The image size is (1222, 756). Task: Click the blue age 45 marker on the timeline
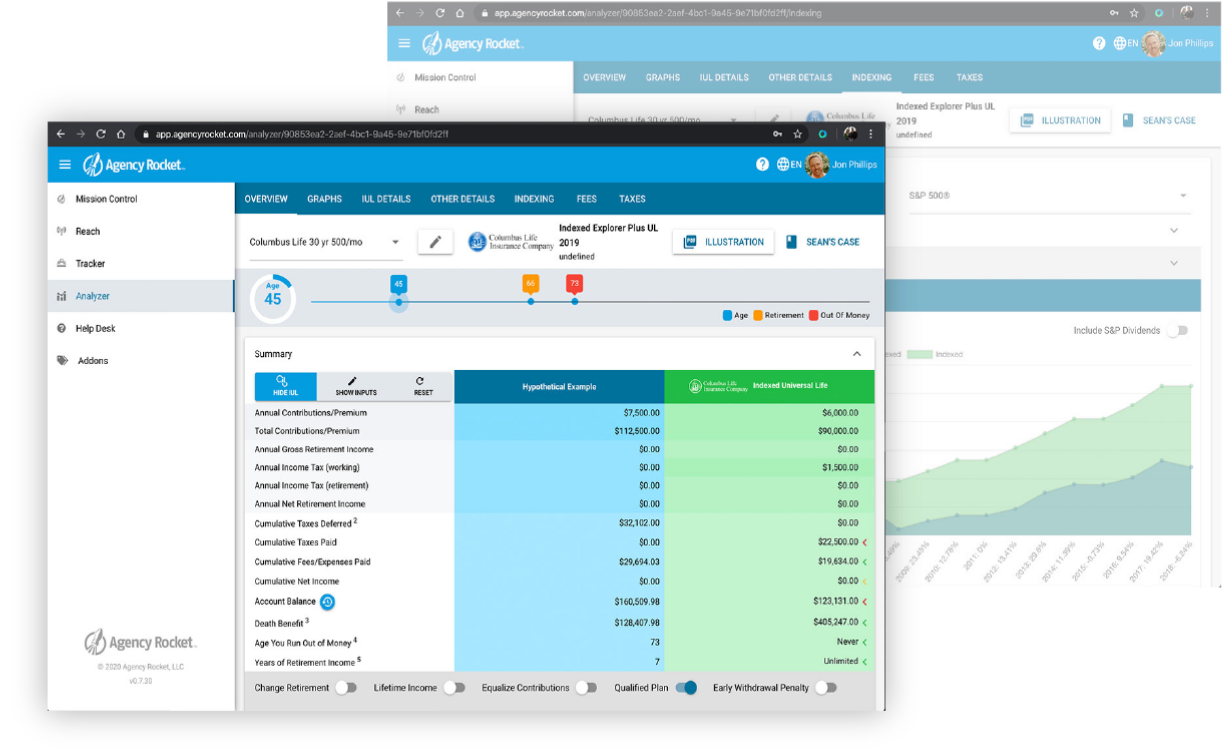398,284
